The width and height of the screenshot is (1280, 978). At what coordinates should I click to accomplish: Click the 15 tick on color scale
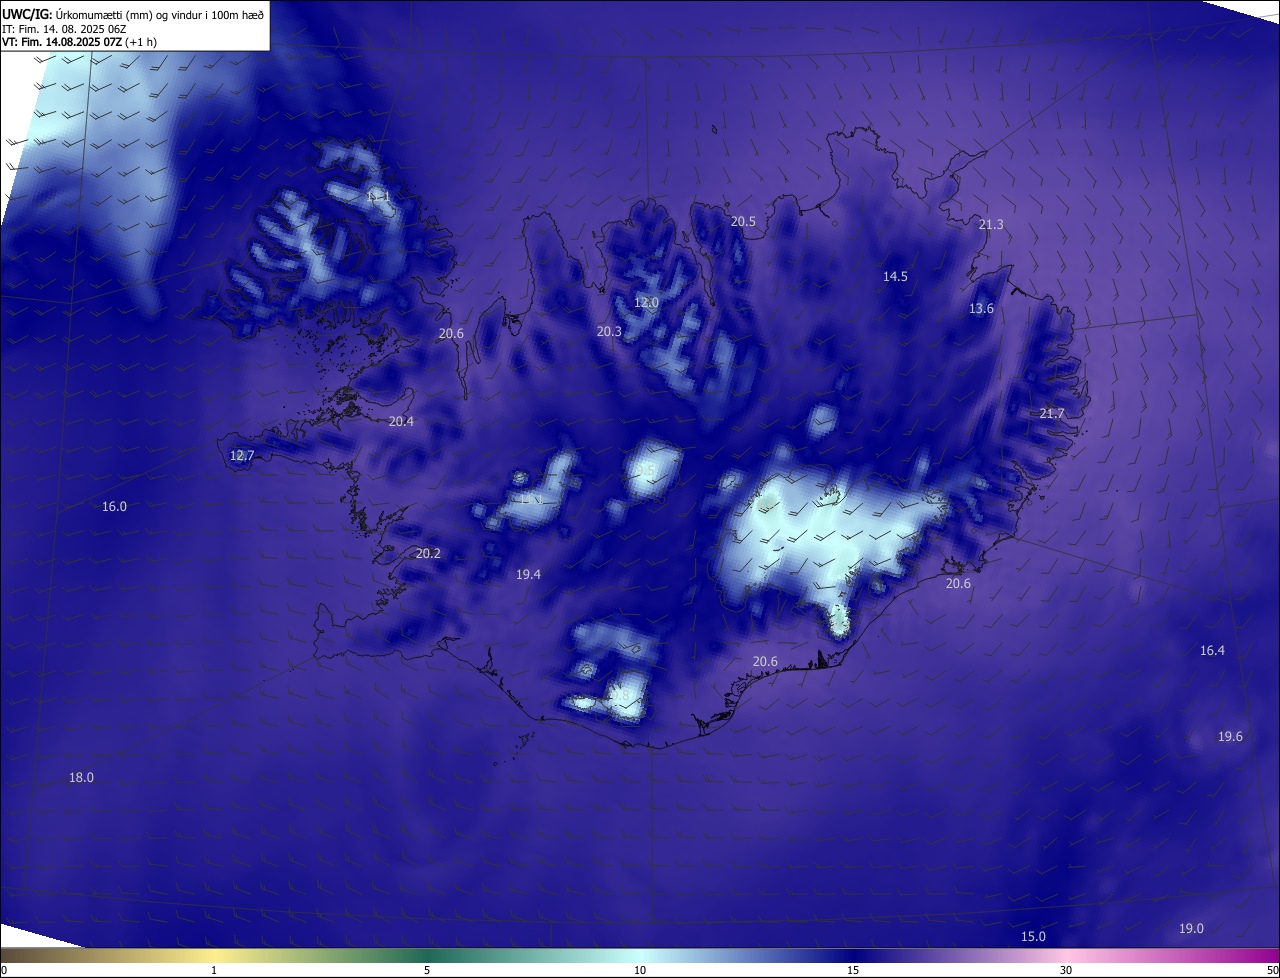853,970
